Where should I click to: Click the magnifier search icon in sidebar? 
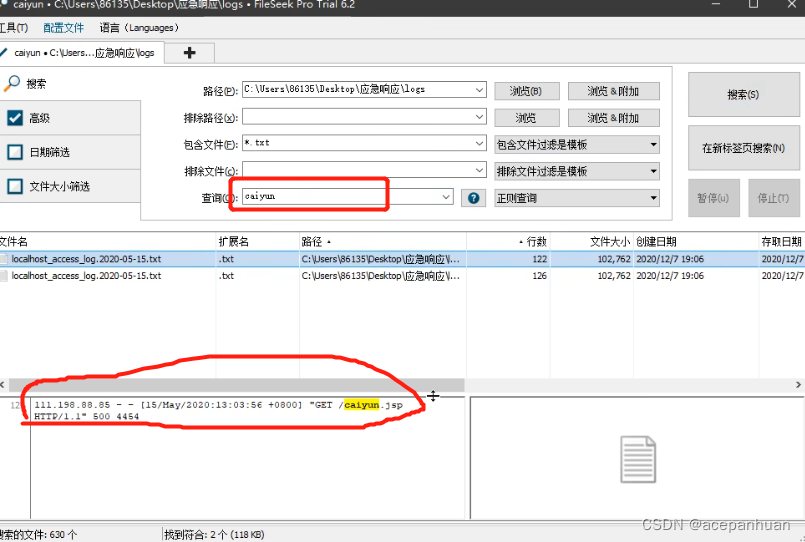coord(11,83)
